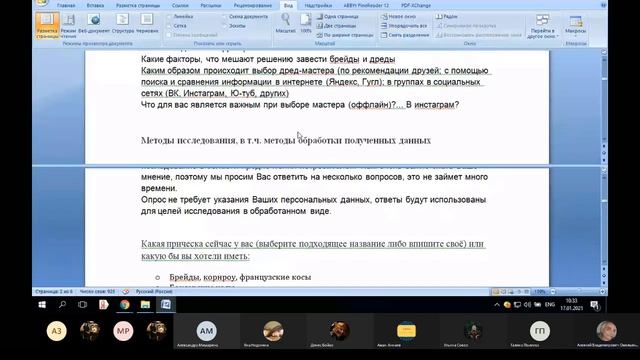Click Рядом side-by-side view button
Image resolution: width=640 pixels, height=360 pixels.
tap(447, 17)
